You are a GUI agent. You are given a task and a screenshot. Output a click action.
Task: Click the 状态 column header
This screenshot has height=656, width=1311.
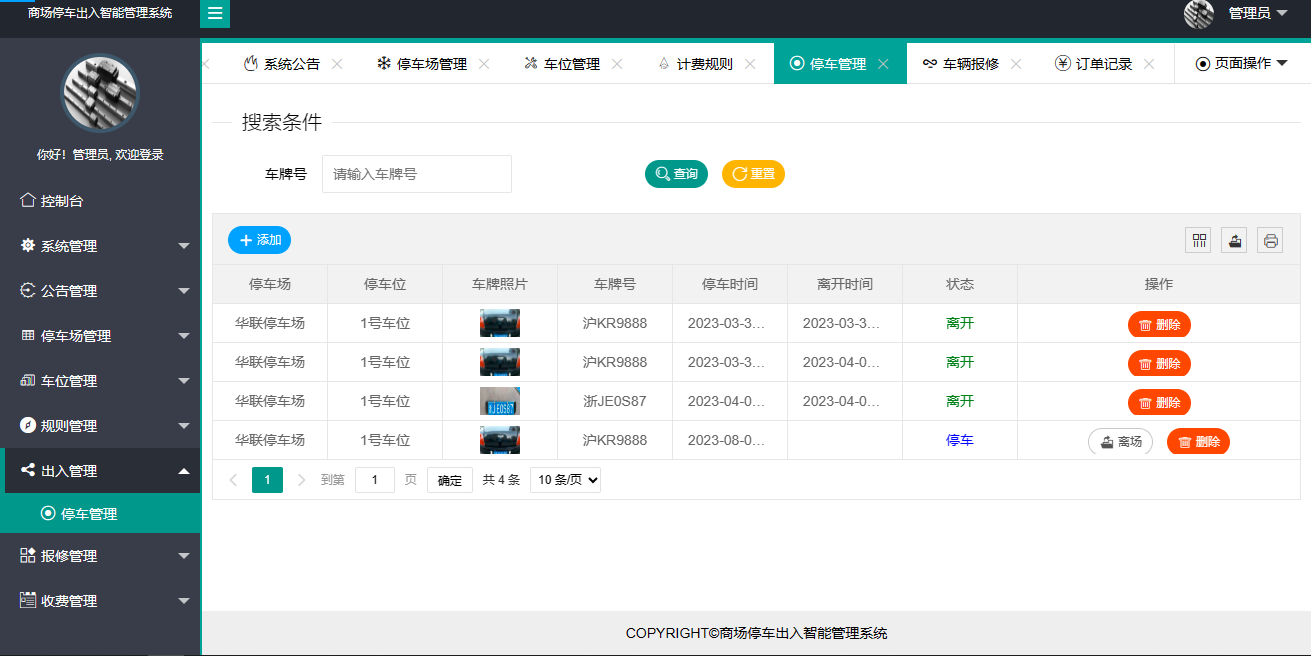(x=960, y=284)
